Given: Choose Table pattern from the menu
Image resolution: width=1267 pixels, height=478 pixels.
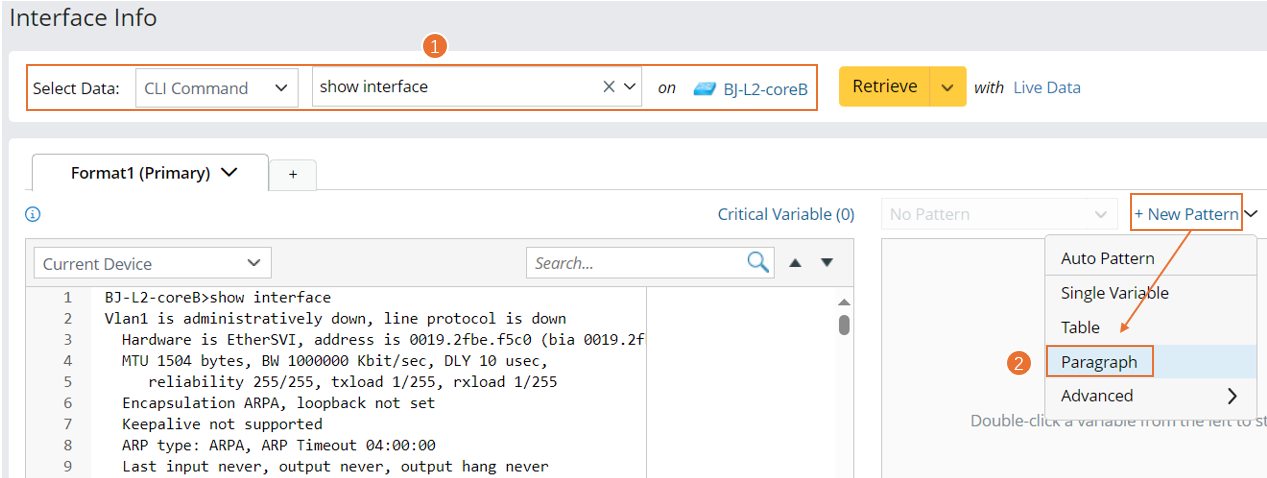Looking at the screenshot, I should click(x=1150, y=327).
